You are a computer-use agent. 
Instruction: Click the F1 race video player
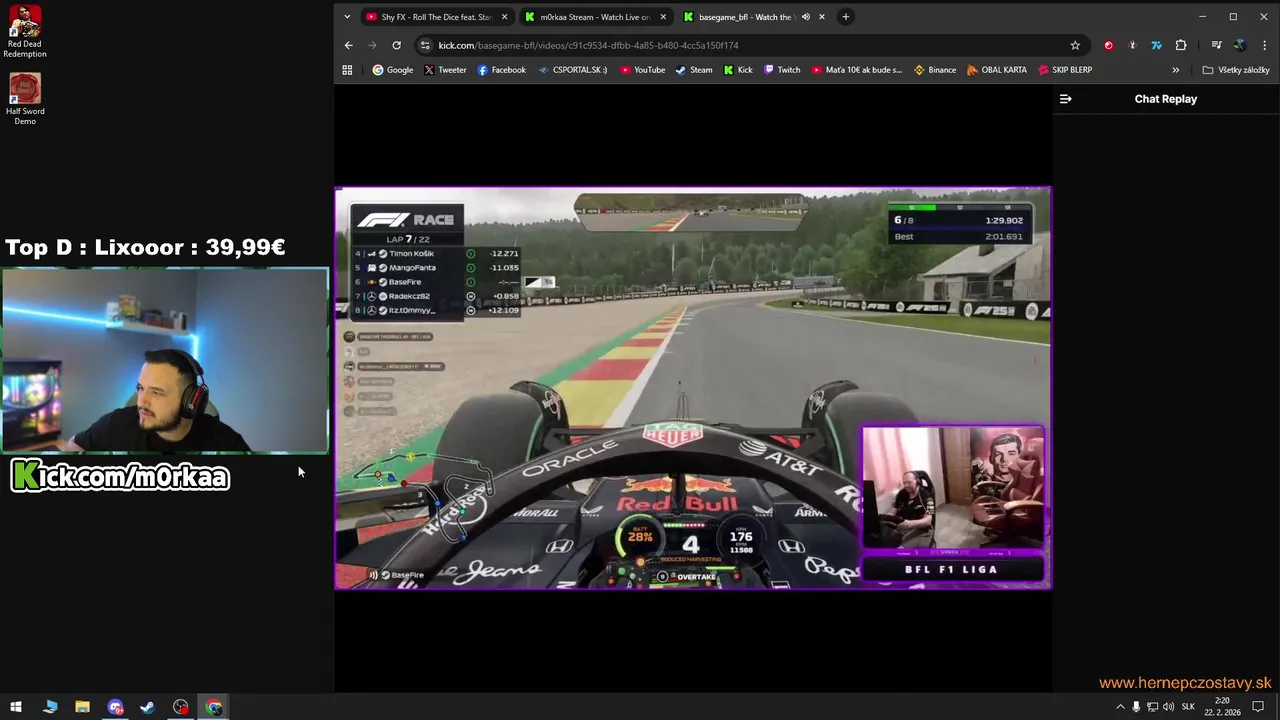[x=693, y=388]
